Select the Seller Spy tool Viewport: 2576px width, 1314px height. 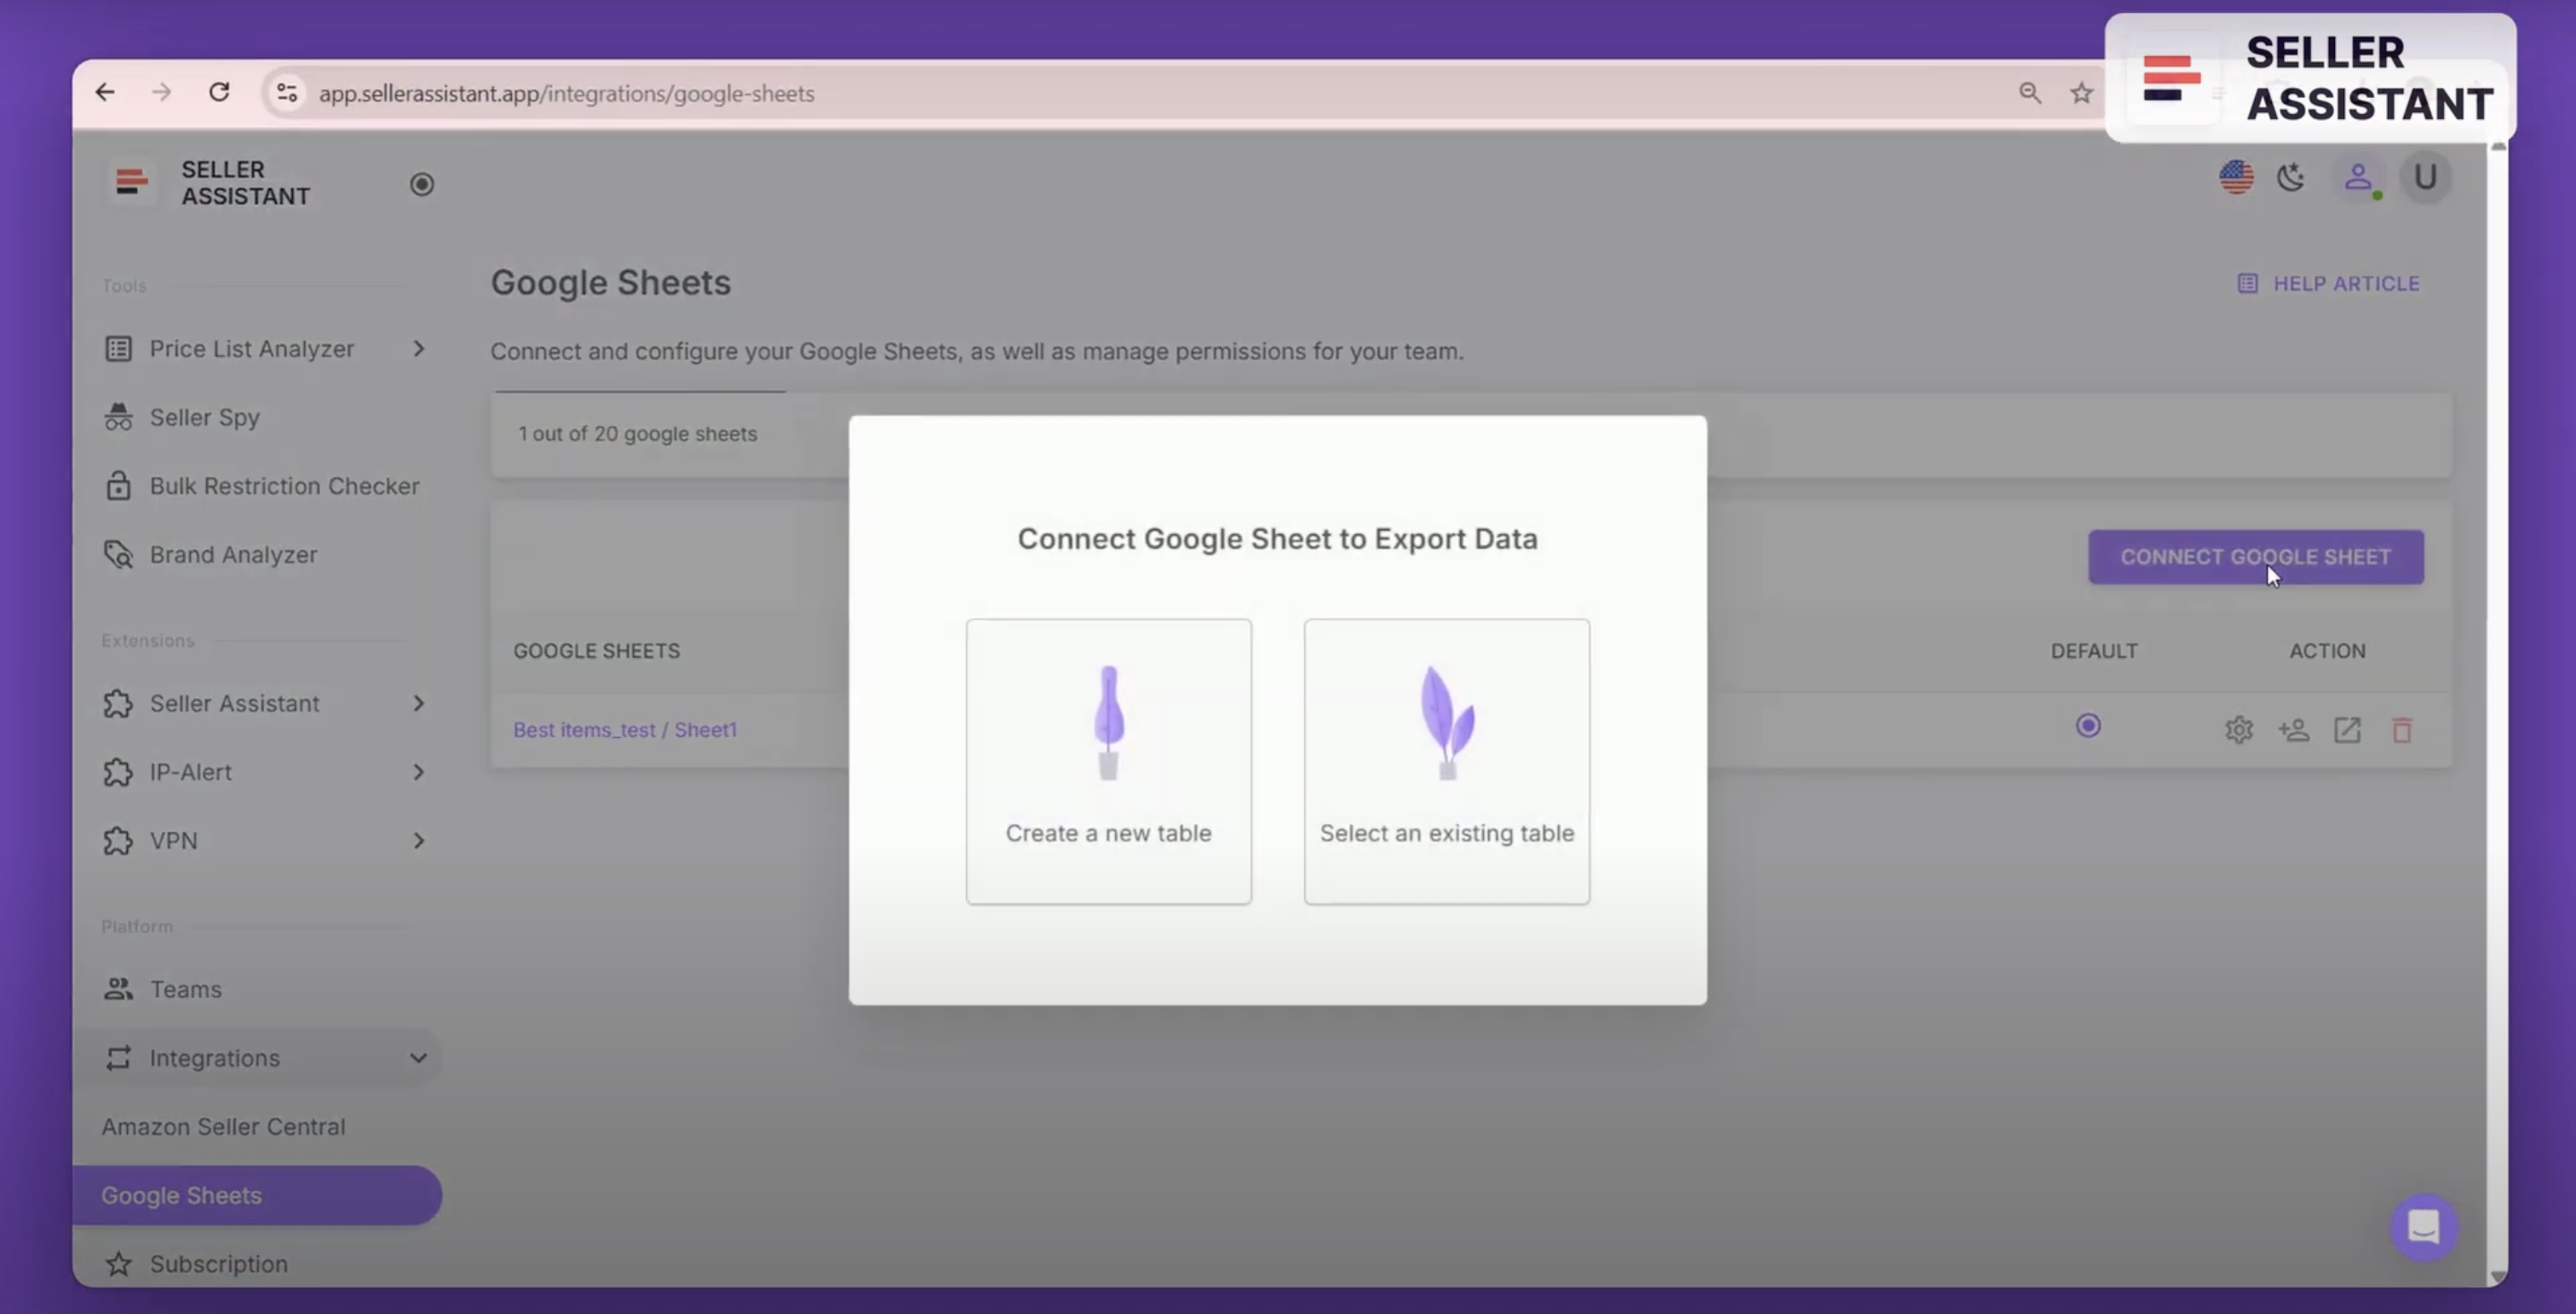click(x=204, y=417)
